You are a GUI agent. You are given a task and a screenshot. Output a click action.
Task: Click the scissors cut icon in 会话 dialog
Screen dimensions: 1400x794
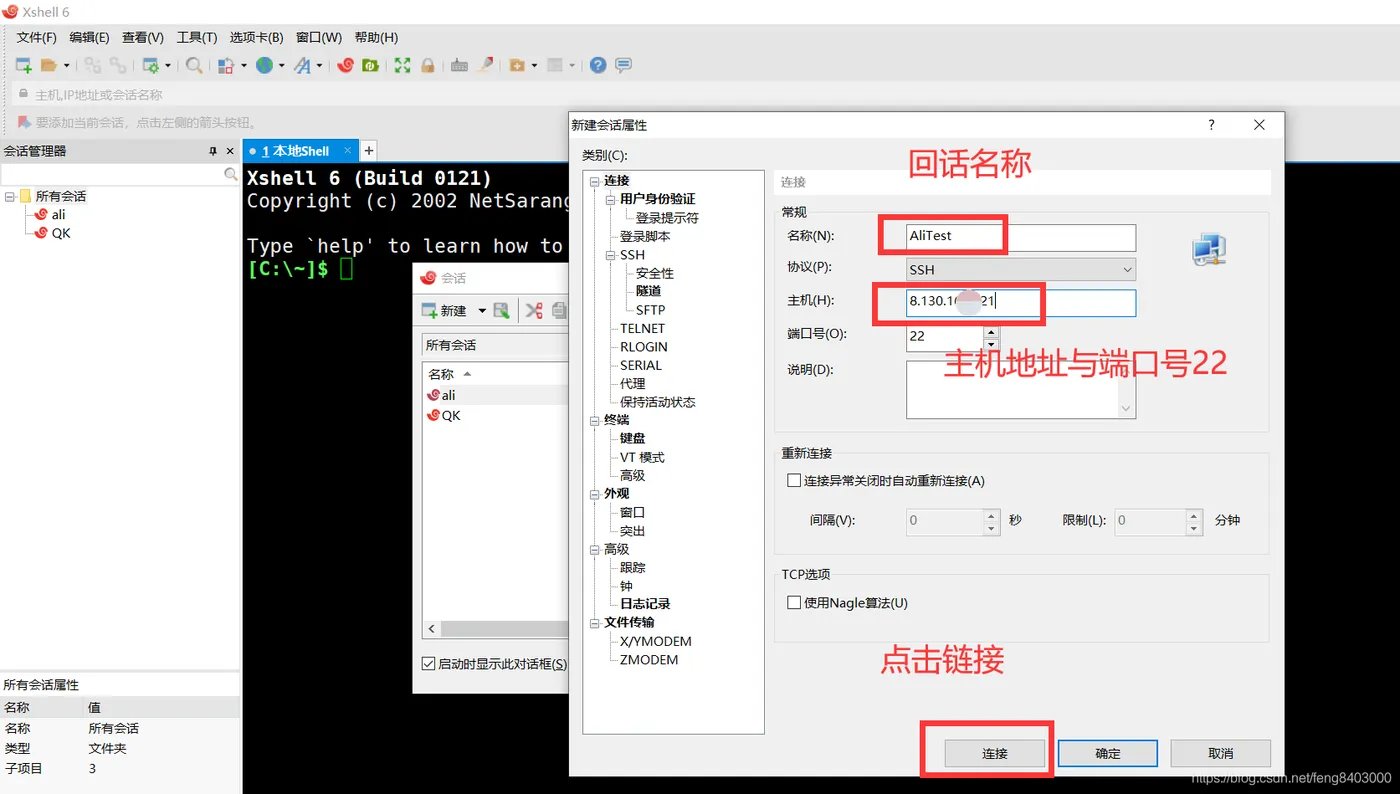[x=534, y=311]
